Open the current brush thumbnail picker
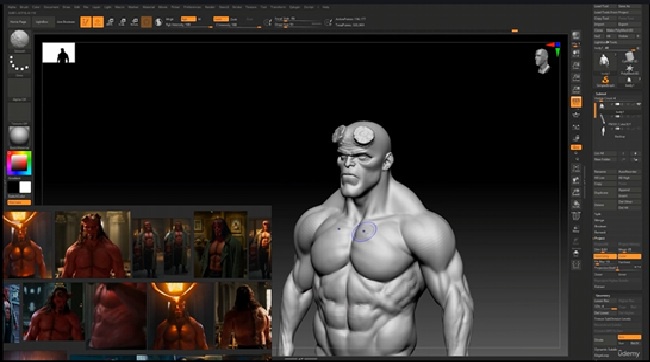Image resolution: width=650 pixels, height=362 pixels. click(19, 40)
